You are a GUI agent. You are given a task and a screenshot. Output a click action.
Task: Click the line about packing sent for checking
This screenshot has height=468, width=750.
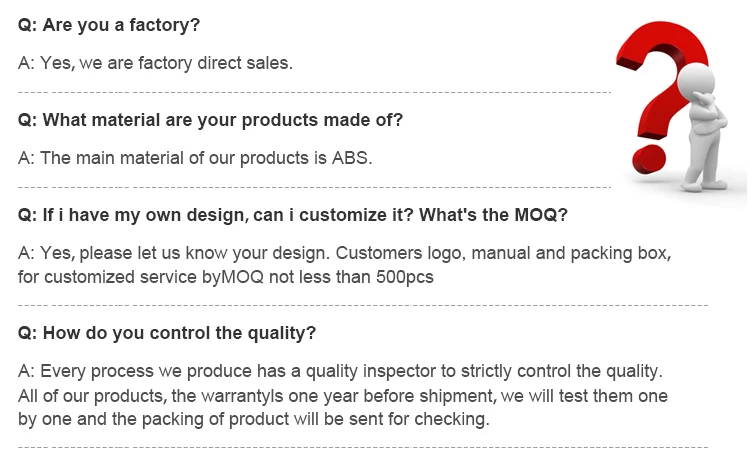point(254,419)
